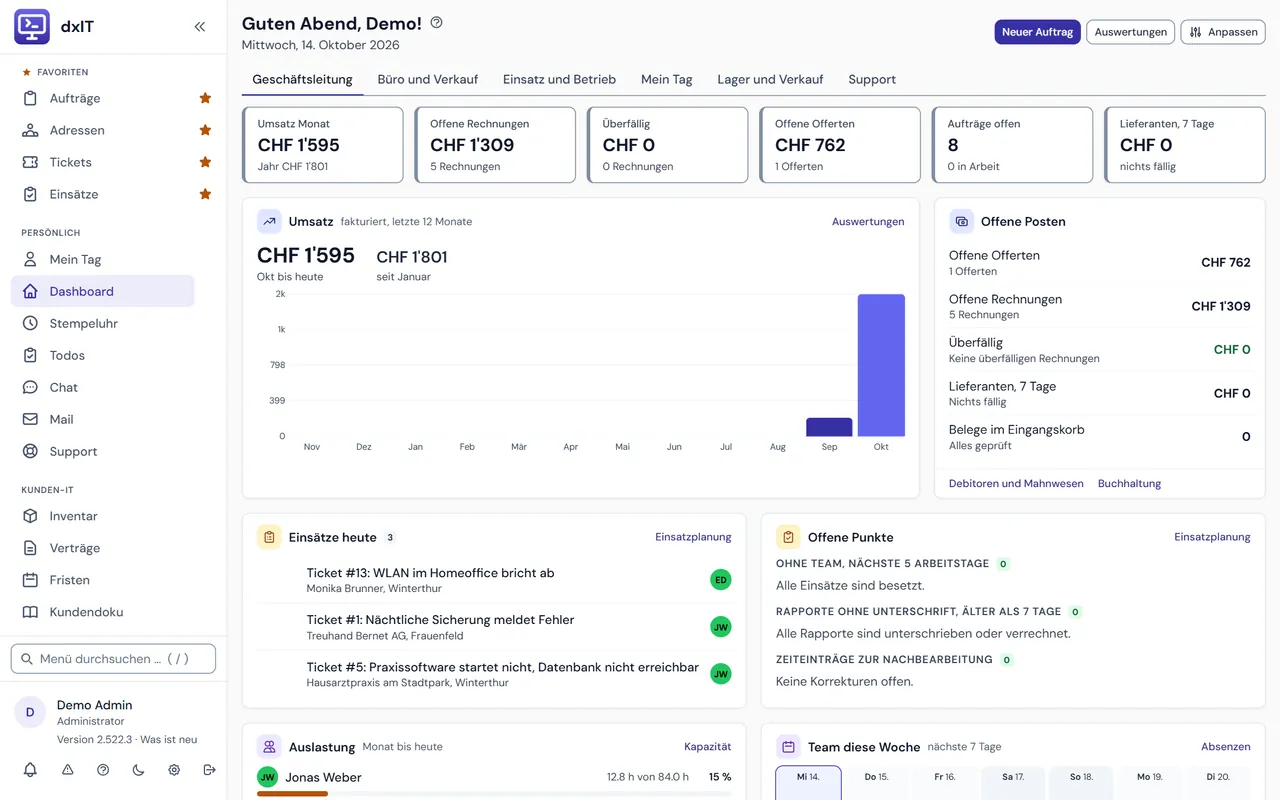Open notifications bell icon

[x=30, y=770]
